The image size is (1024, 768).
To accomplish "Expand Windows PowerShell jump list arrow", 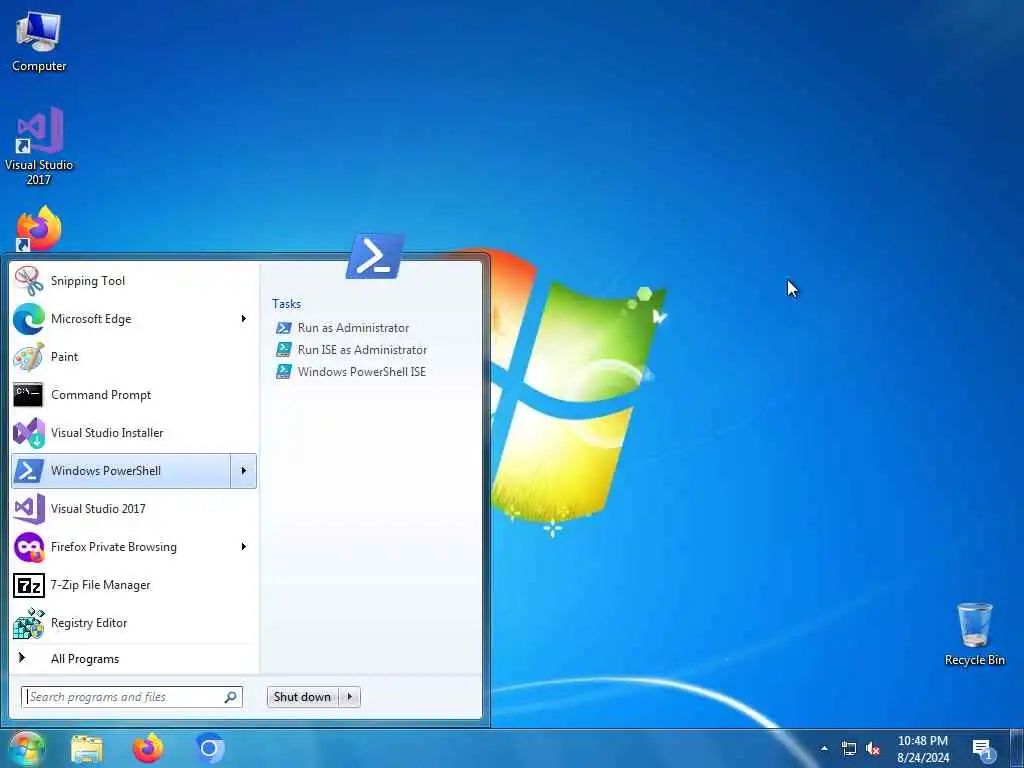I will (x=244, y=470).
